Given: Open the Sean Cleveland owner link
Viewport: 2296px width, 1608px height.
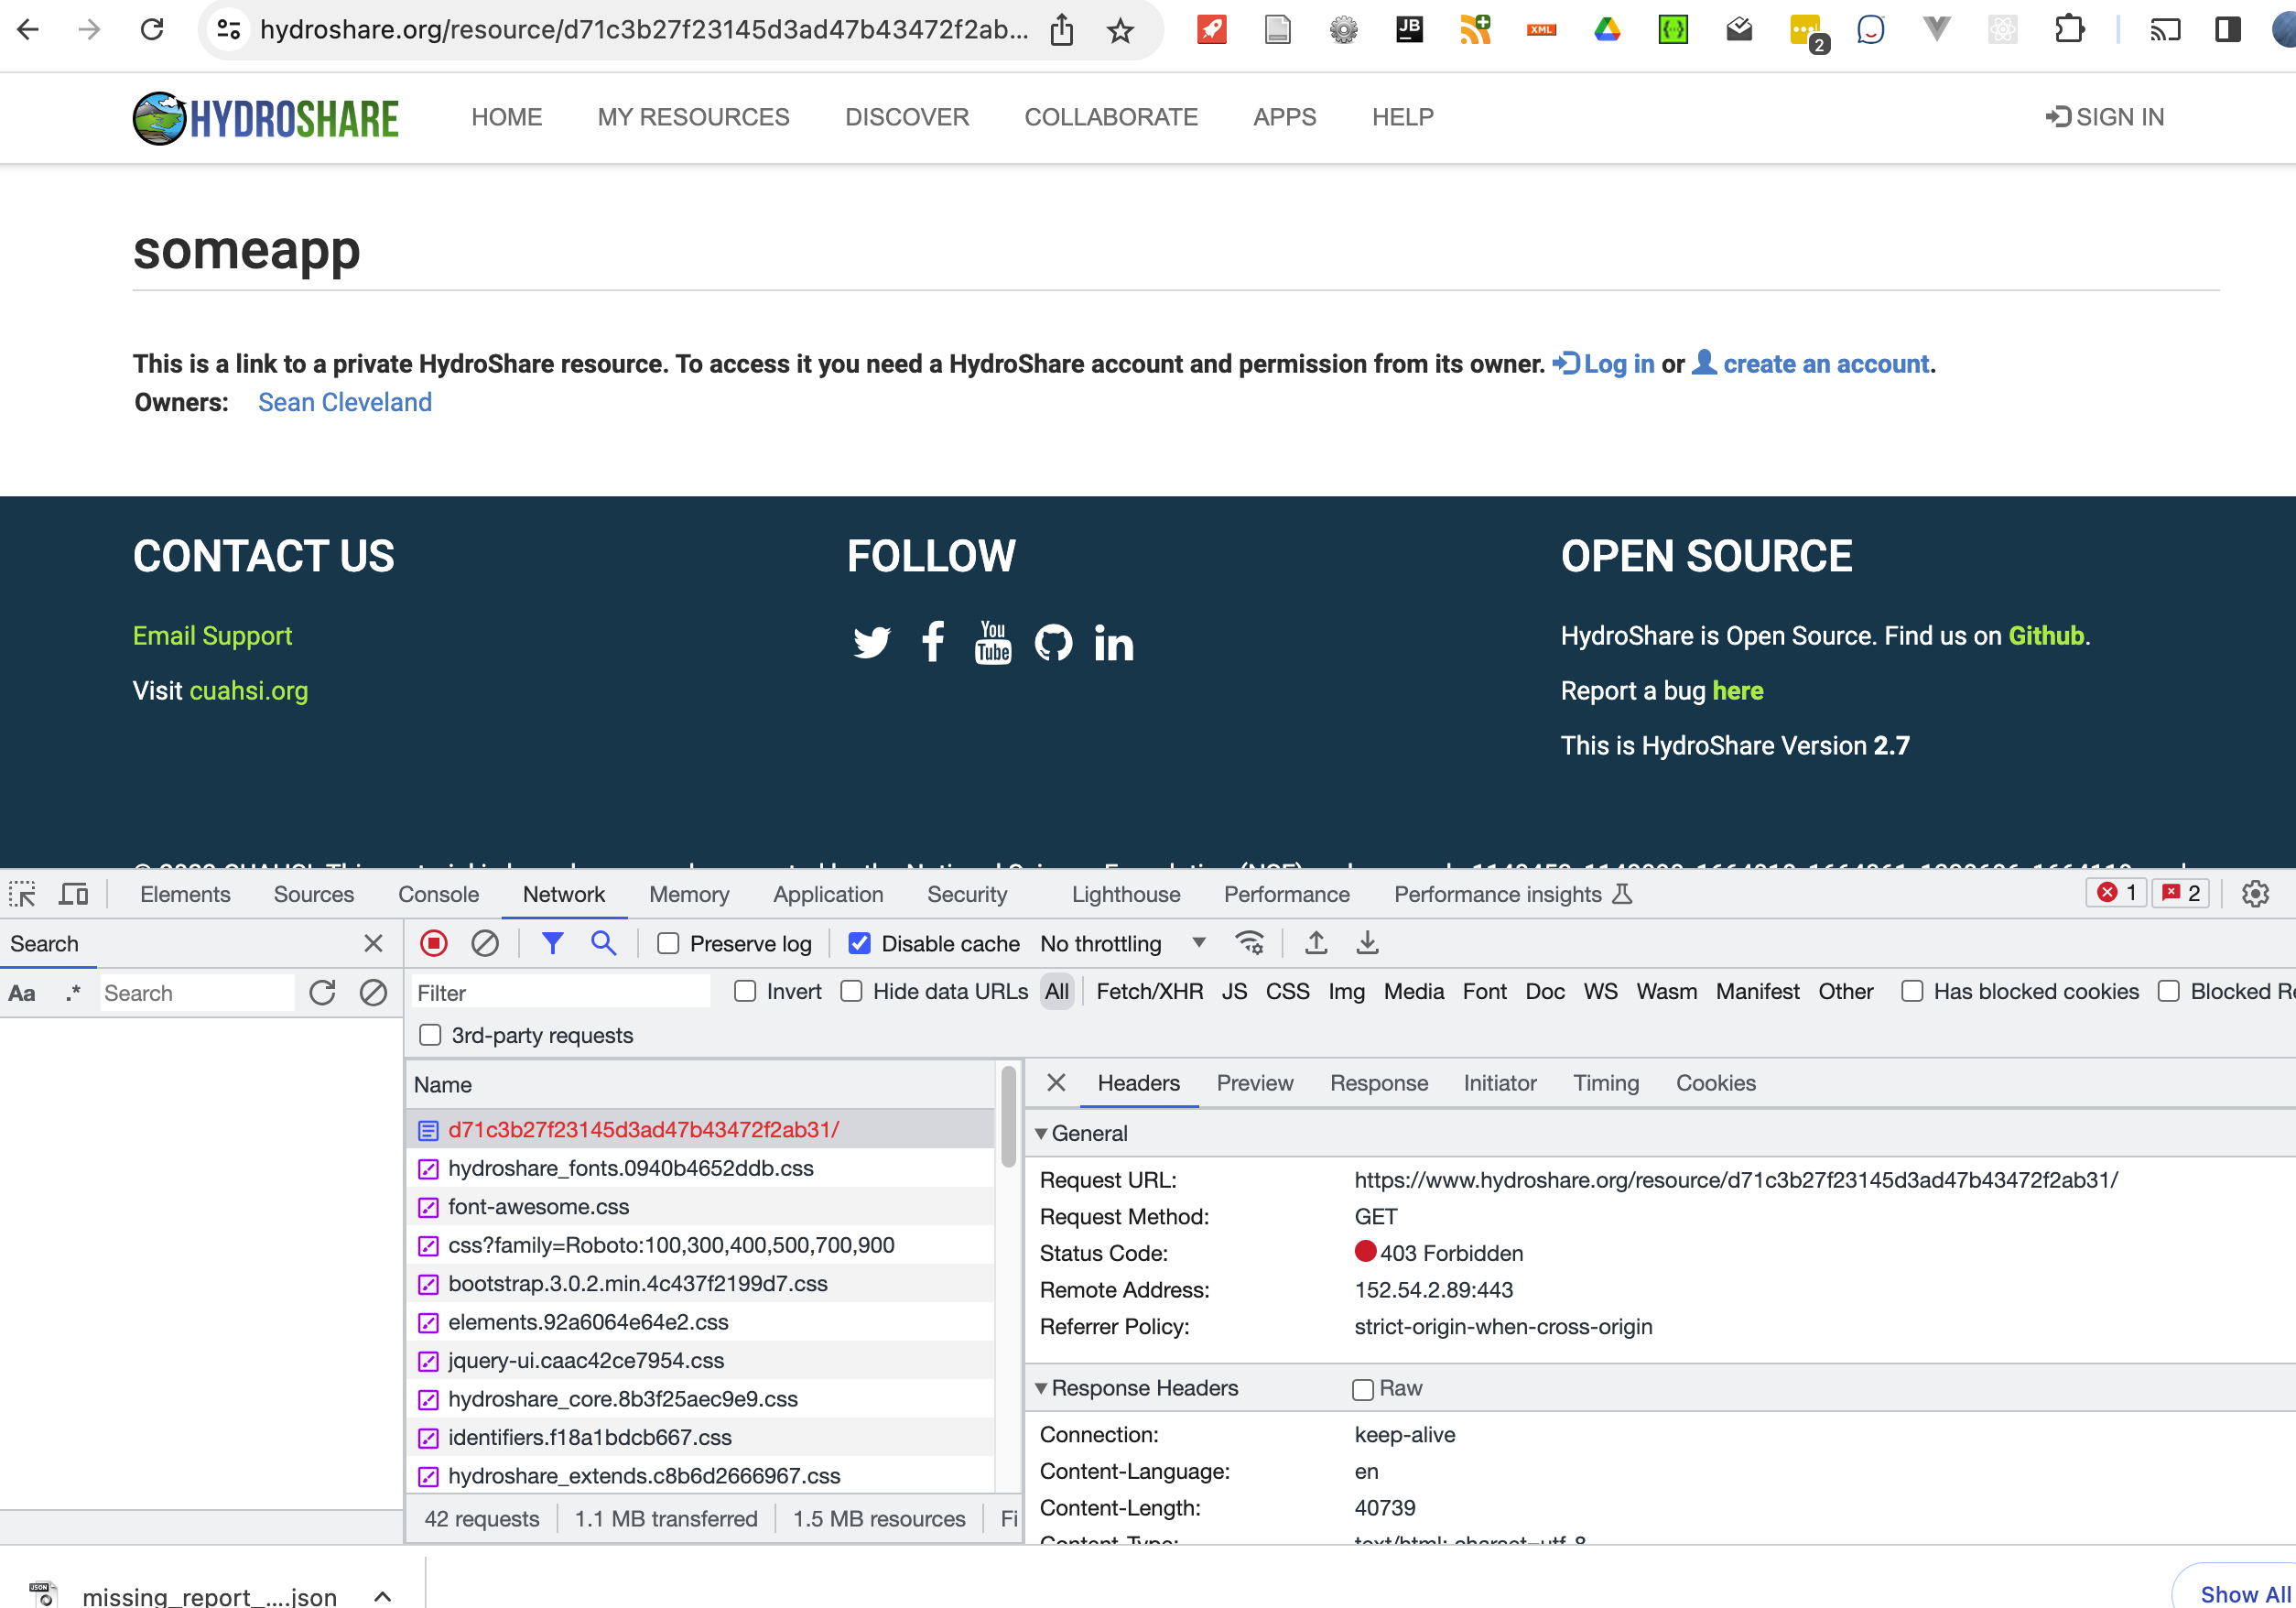Looking at the screenshot, I should [x=345, y=402].
